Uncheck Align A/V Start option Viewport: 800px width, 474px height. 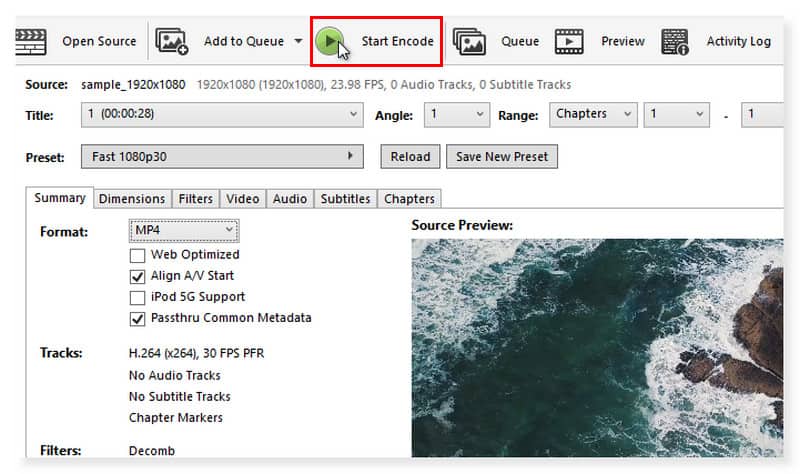coord(138,276)
